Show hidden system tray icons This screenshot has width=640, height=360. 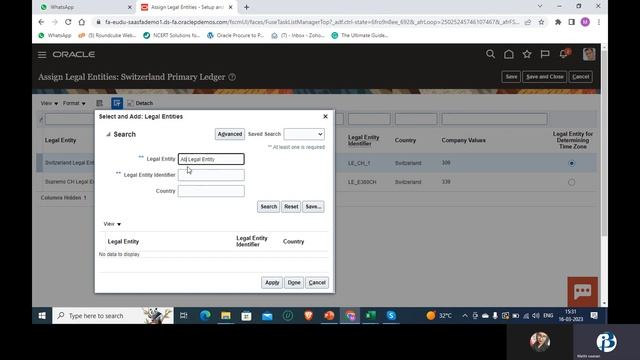pos(464,316)
